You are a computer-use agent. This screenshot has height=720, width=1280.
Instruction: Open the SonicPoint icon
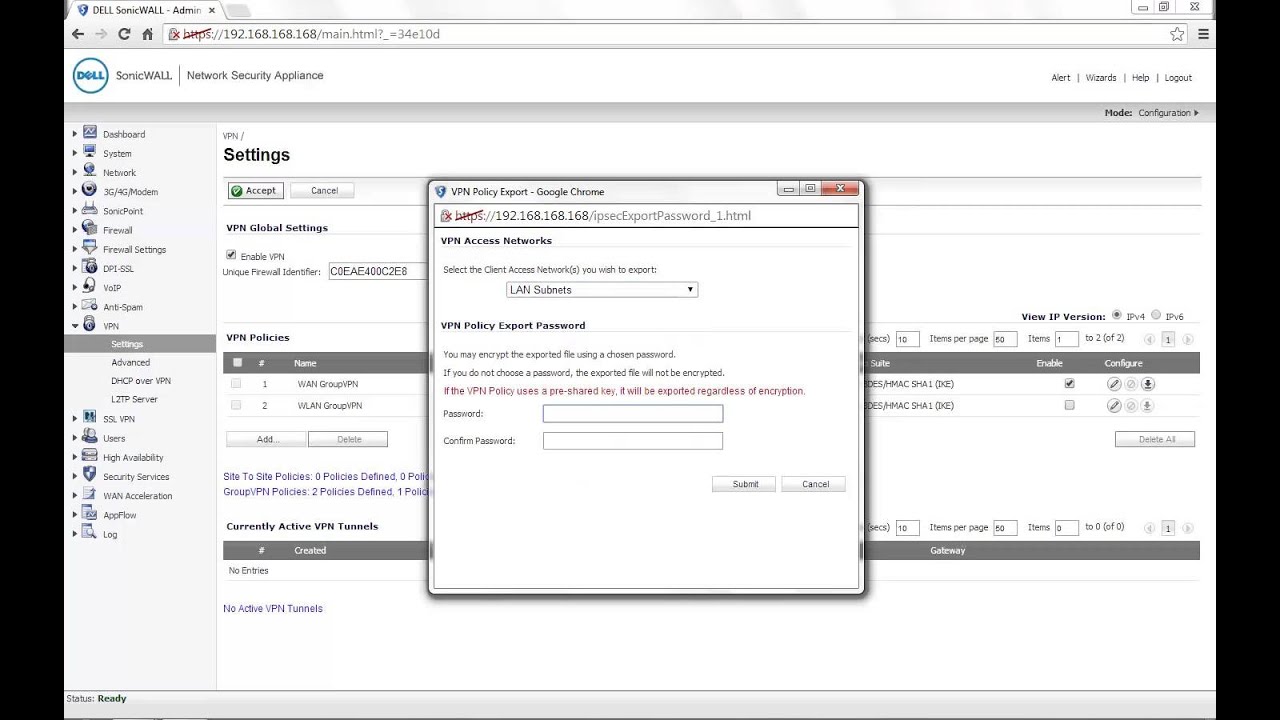90,210
